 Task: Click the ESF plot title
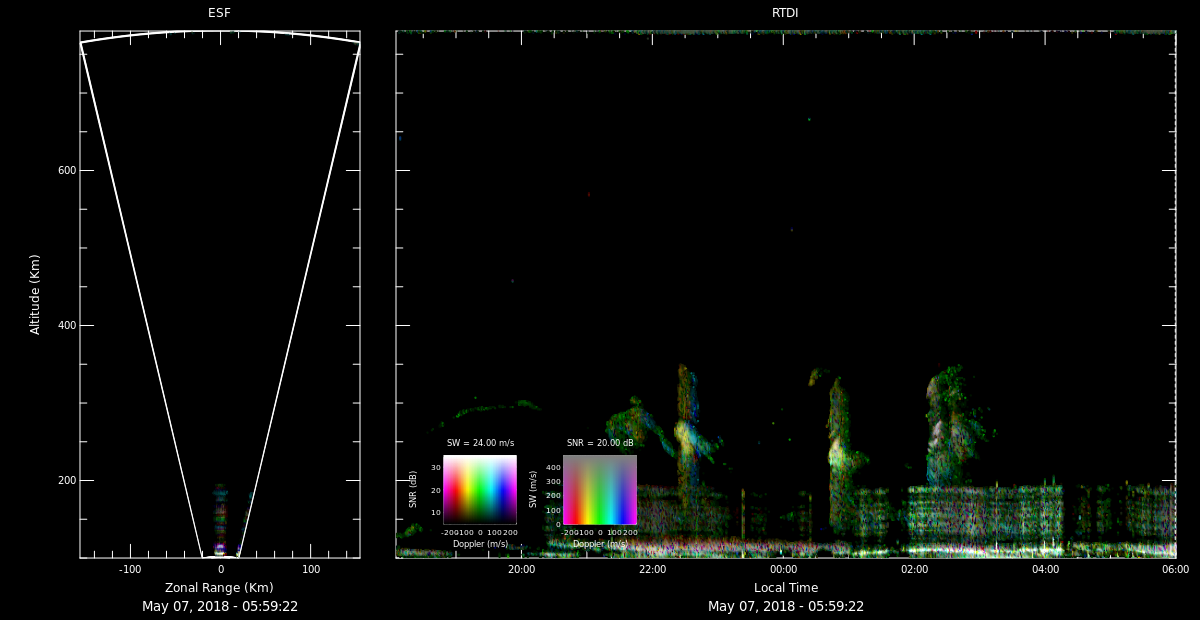pos(219,13)
